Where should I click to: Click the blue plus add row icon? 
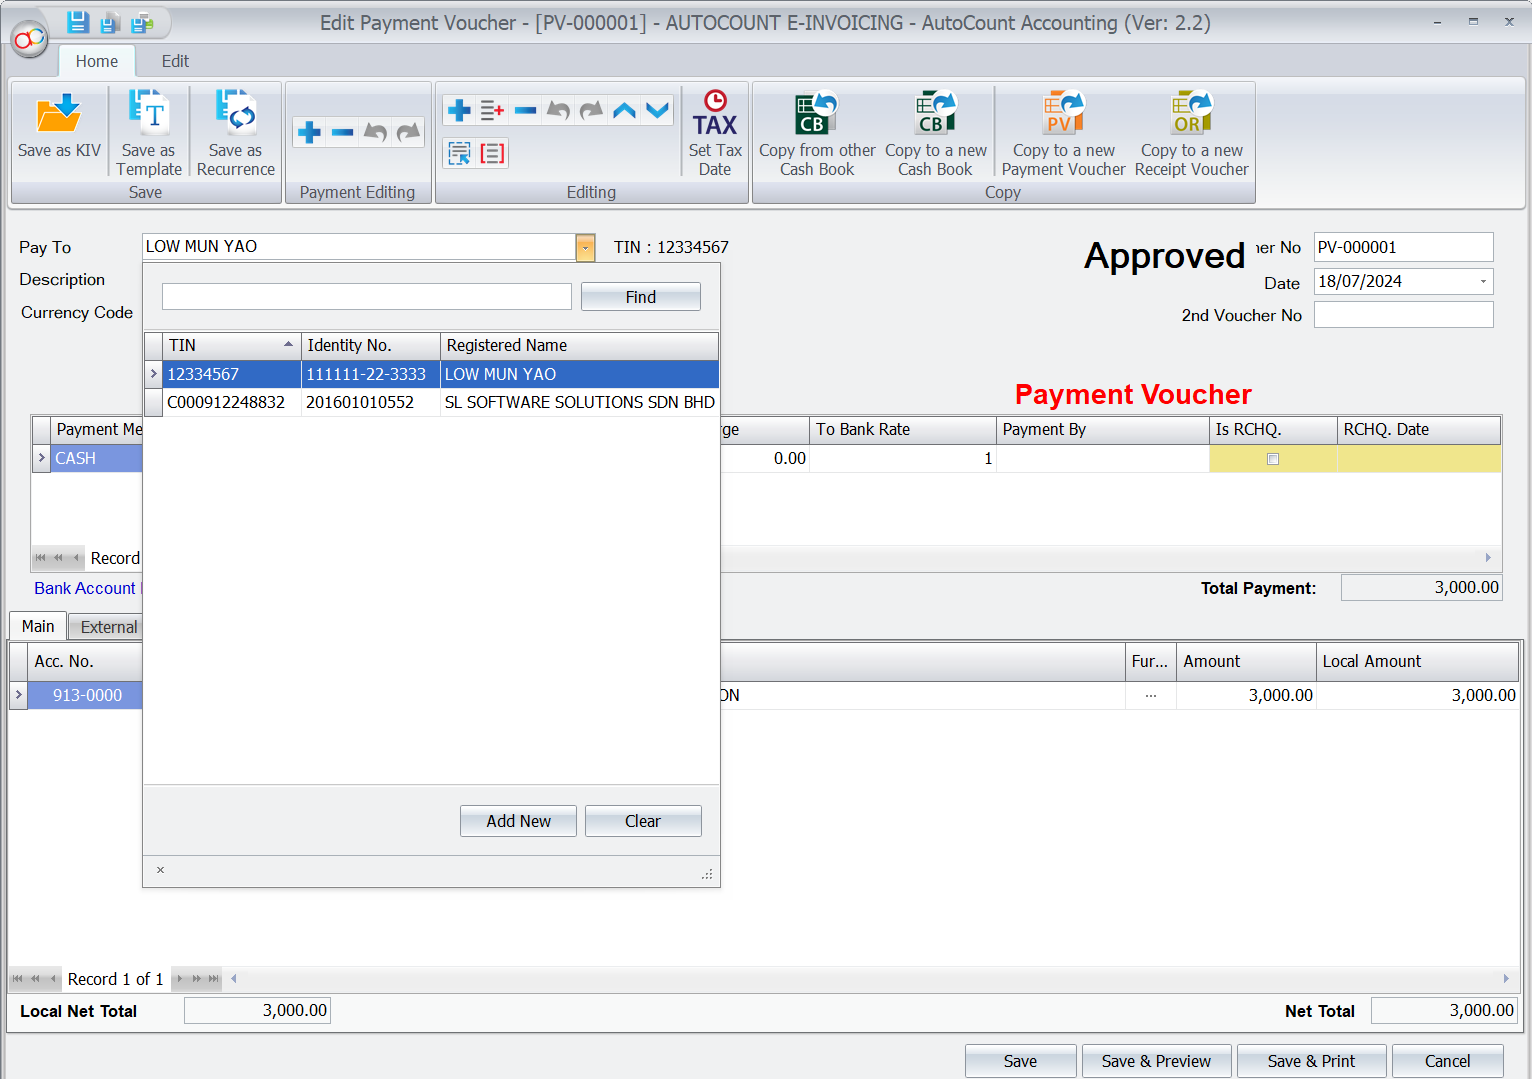coord(459,110)
